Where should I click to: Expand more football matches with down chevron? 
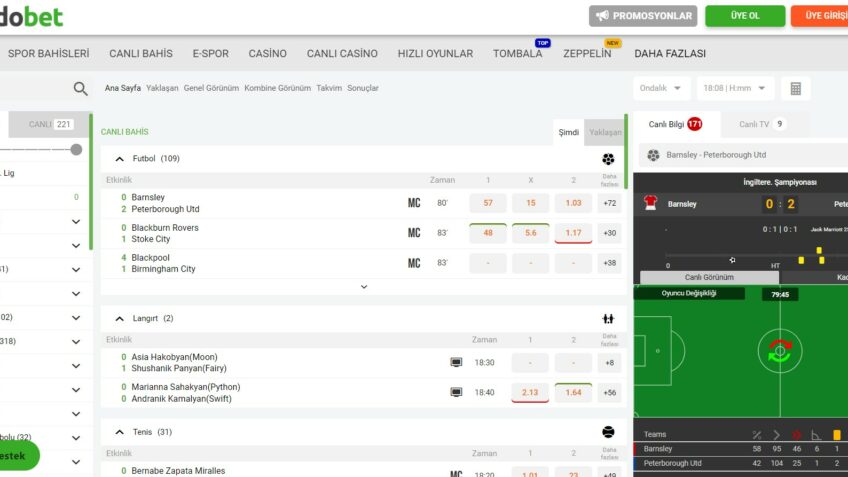(363, 287)
